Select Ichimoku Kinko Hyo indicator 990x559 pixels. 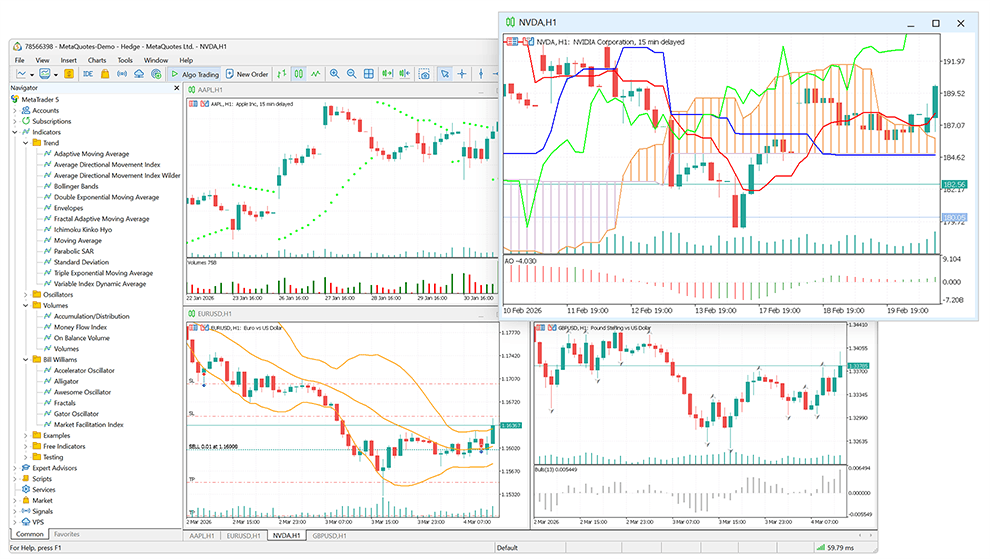click(83, 229)
